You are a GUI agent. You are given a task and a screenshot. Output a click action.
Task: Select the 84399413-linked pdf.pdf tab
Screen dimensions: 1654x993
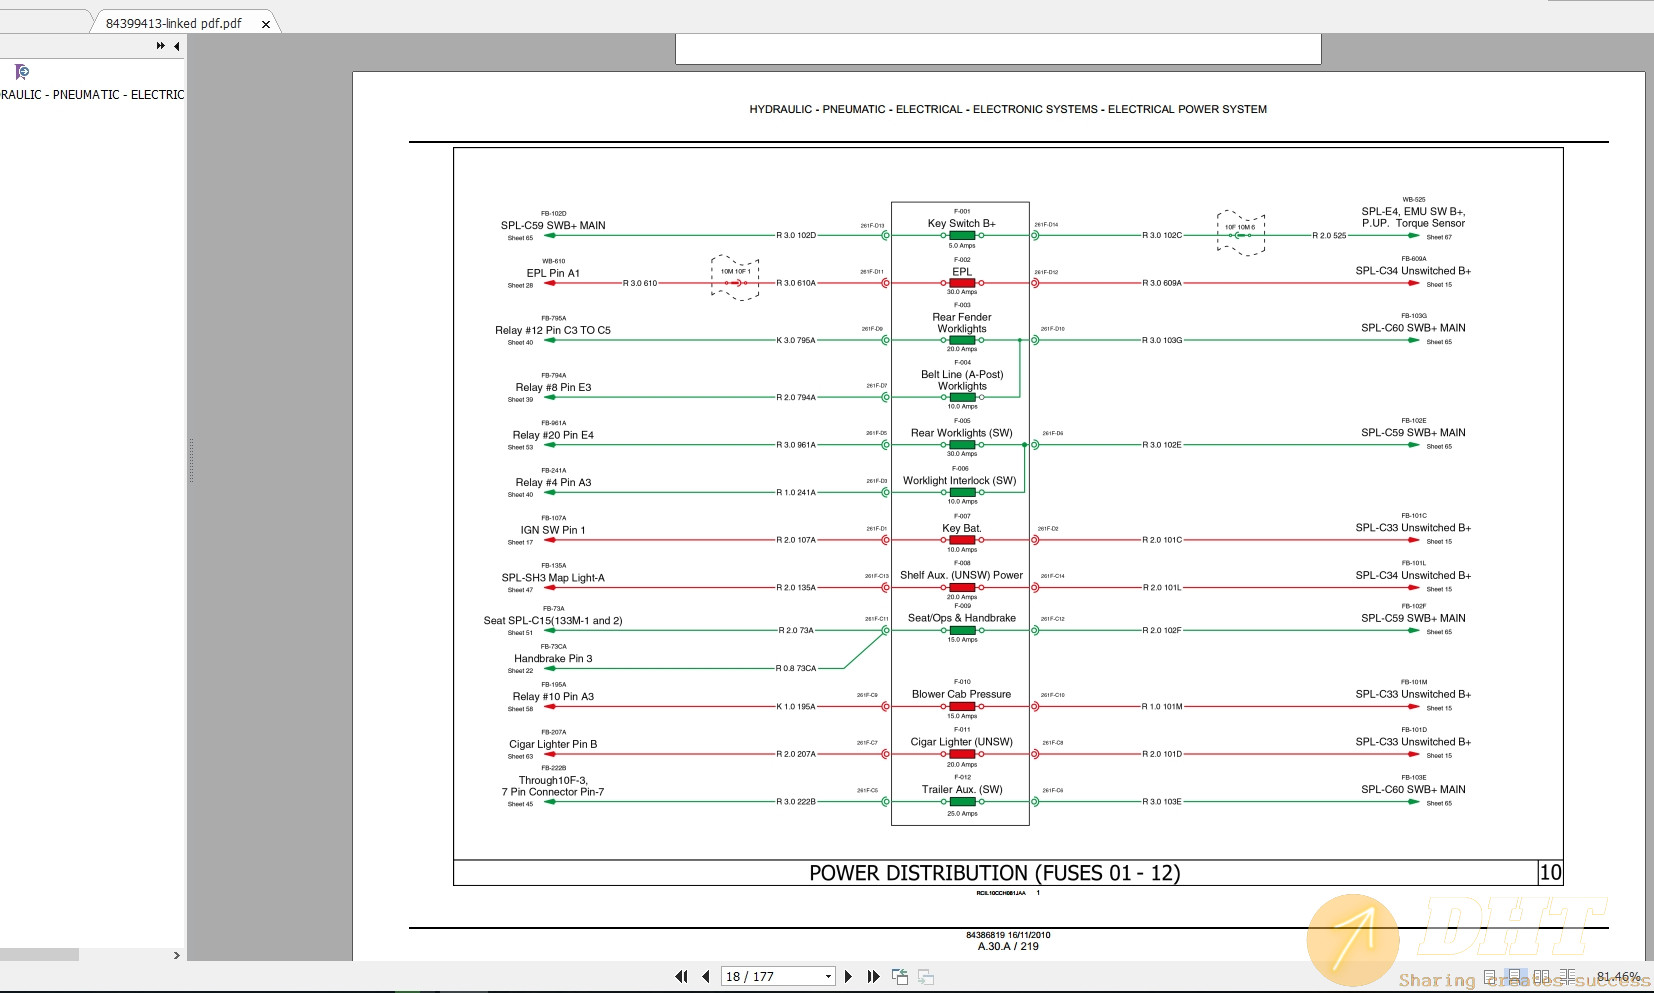174,23
